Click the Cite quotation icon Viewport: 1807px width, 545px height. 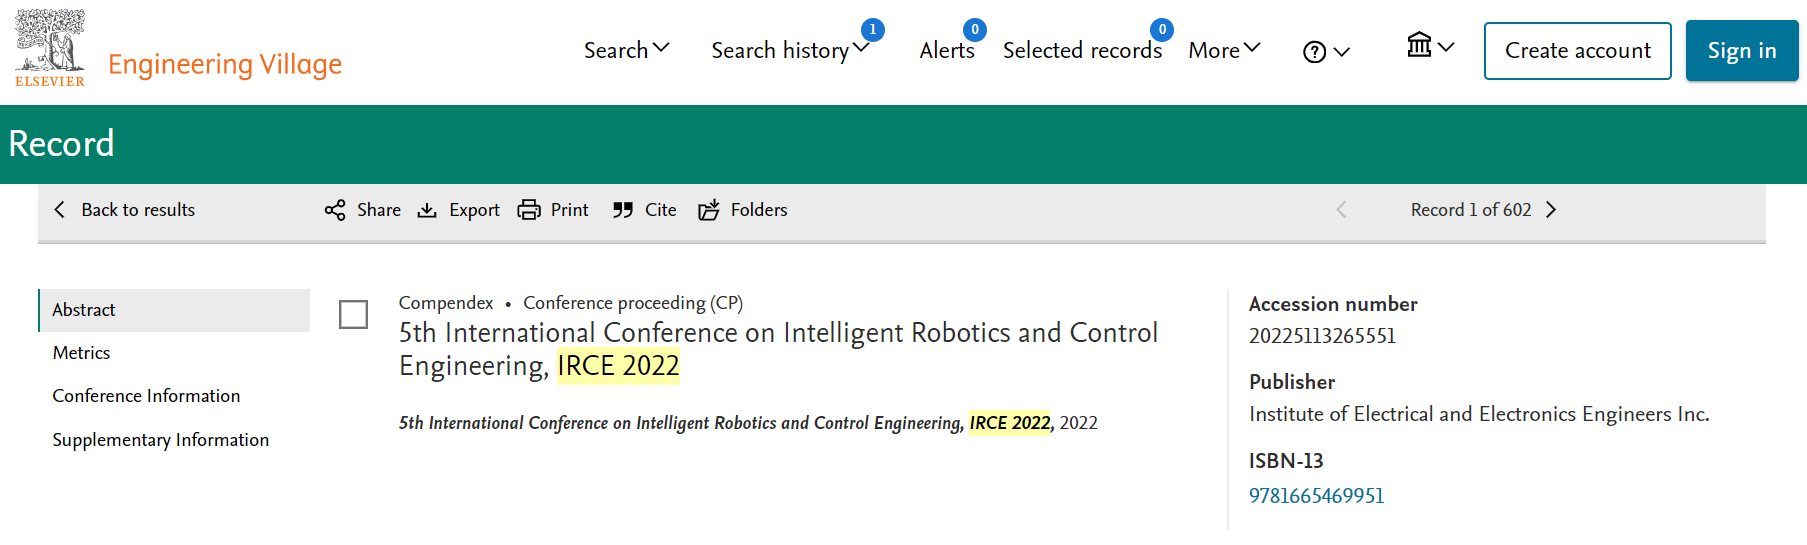pyautogui.click(x=623, y=210)
